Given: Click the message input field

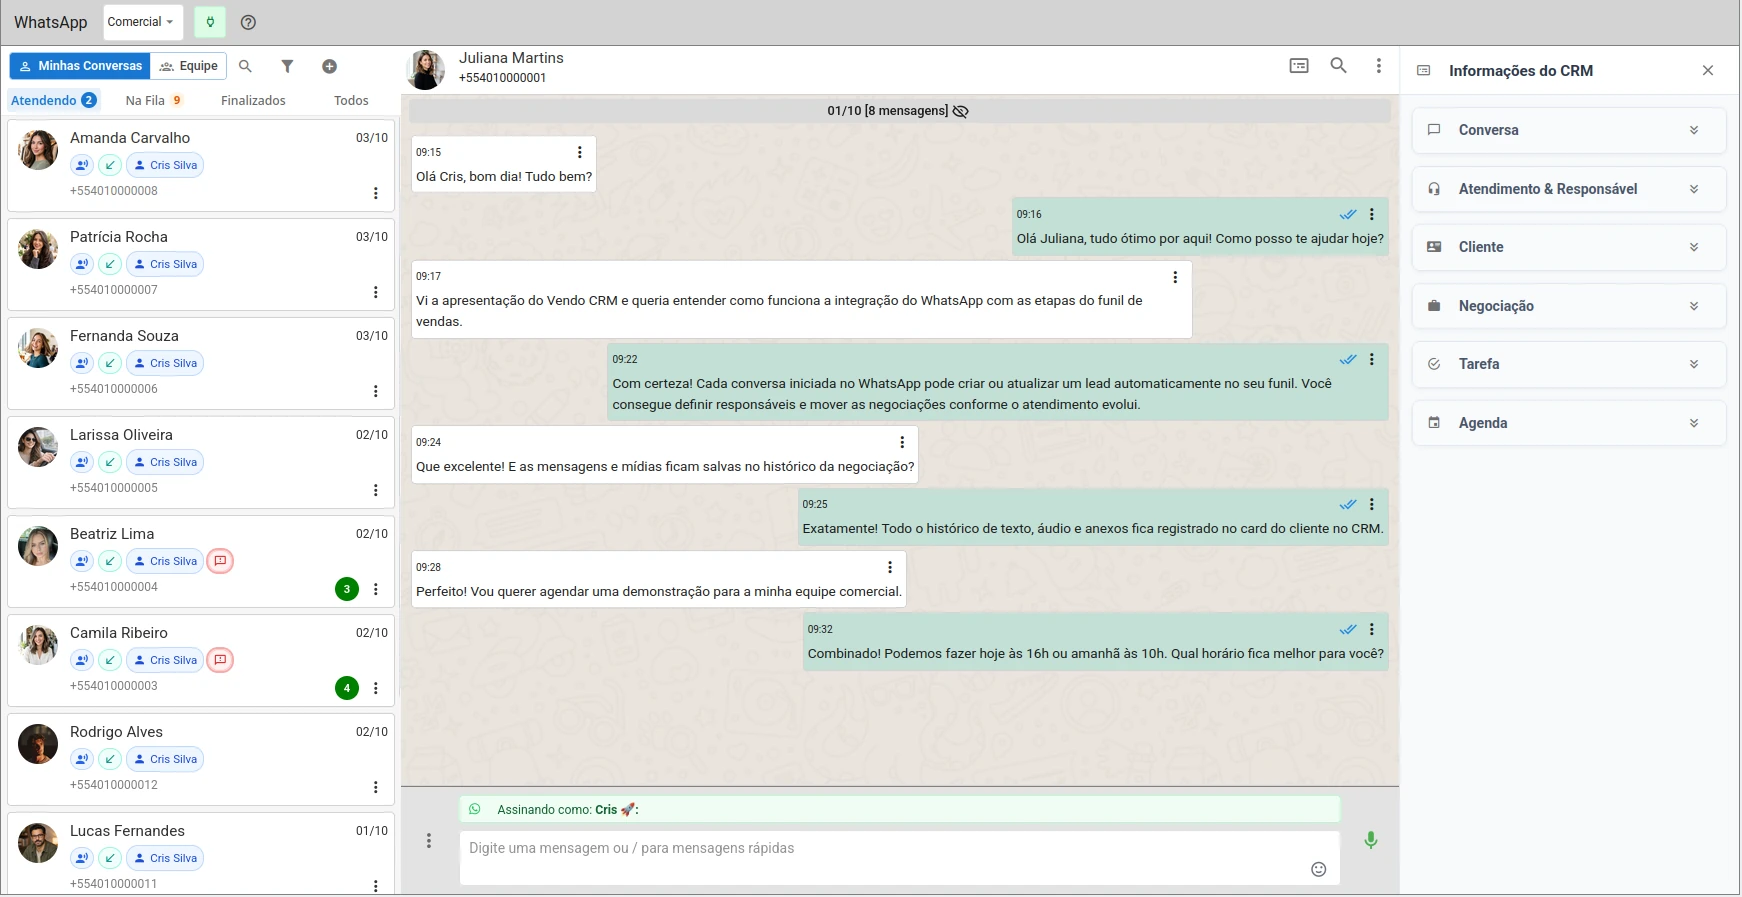Looking at the screenshot, I should tap(899, 858).
